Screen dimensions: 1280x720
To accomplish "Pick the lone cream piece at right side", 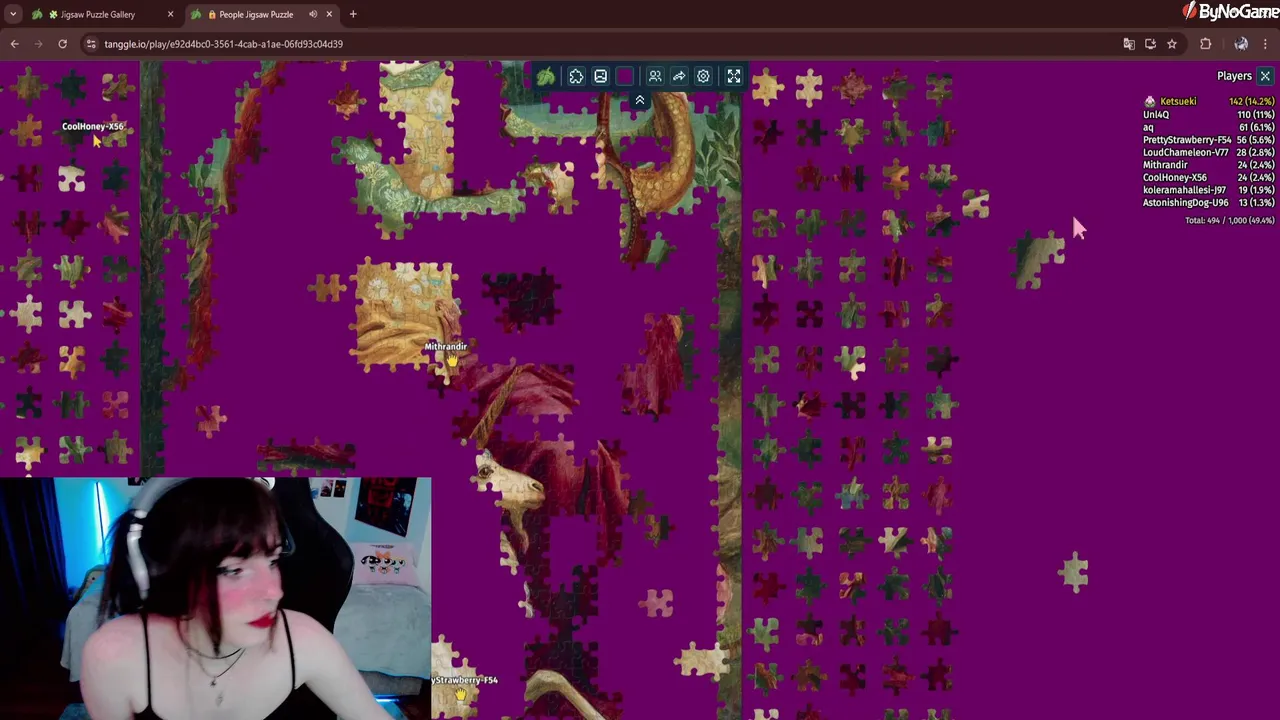I will click(x=1074, y=571).
